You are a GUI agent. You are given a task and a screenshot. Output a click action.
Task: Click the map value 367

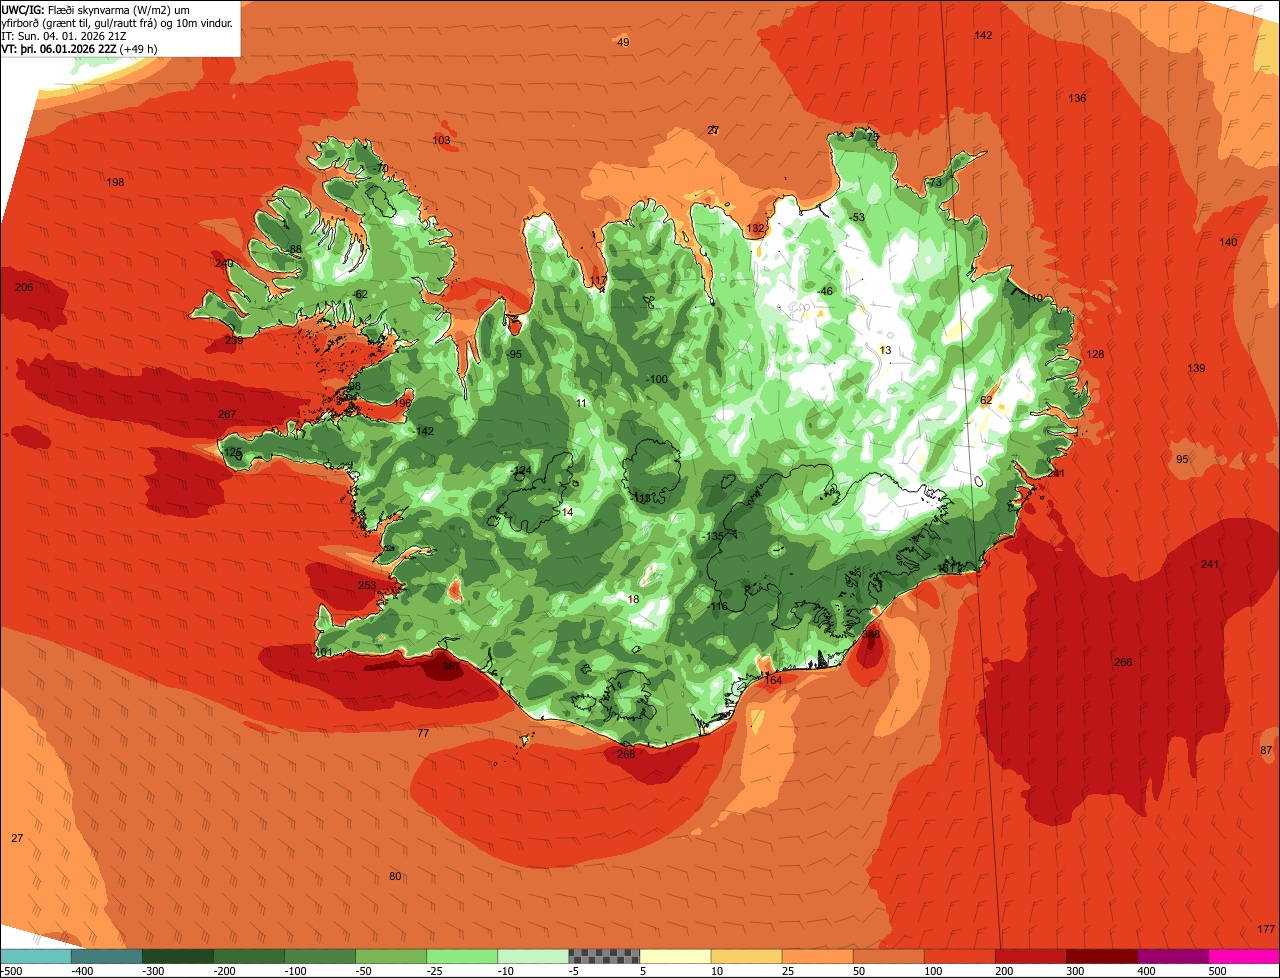(451, 665)
